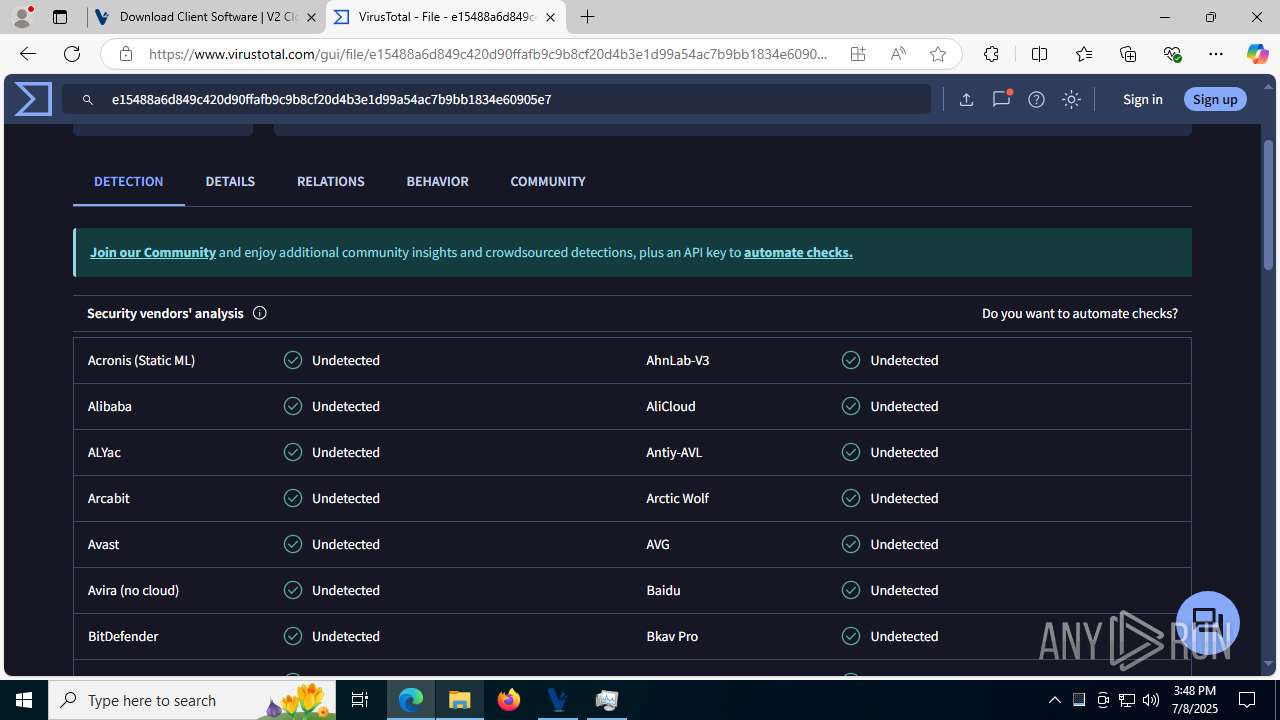
Task: Open Edge Settings and more menu
Action: tap(1216, 54)
